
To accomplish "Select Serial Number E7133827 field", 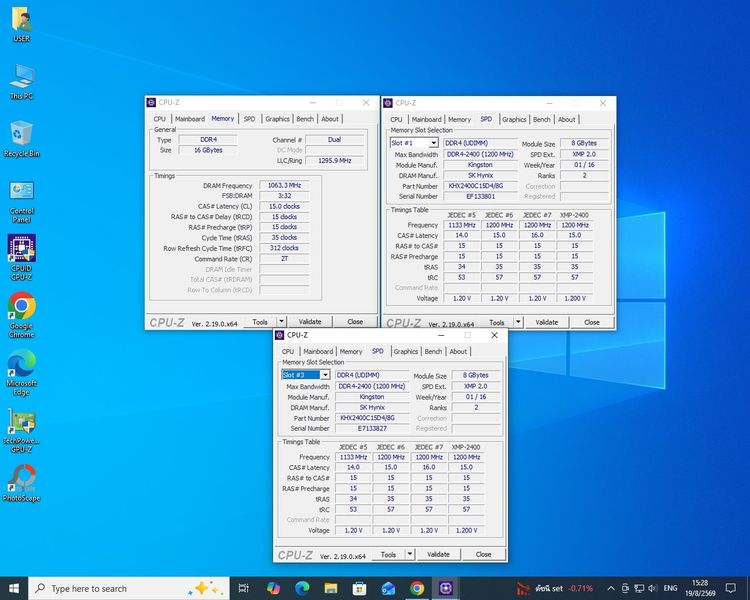I will pos(372,428).
